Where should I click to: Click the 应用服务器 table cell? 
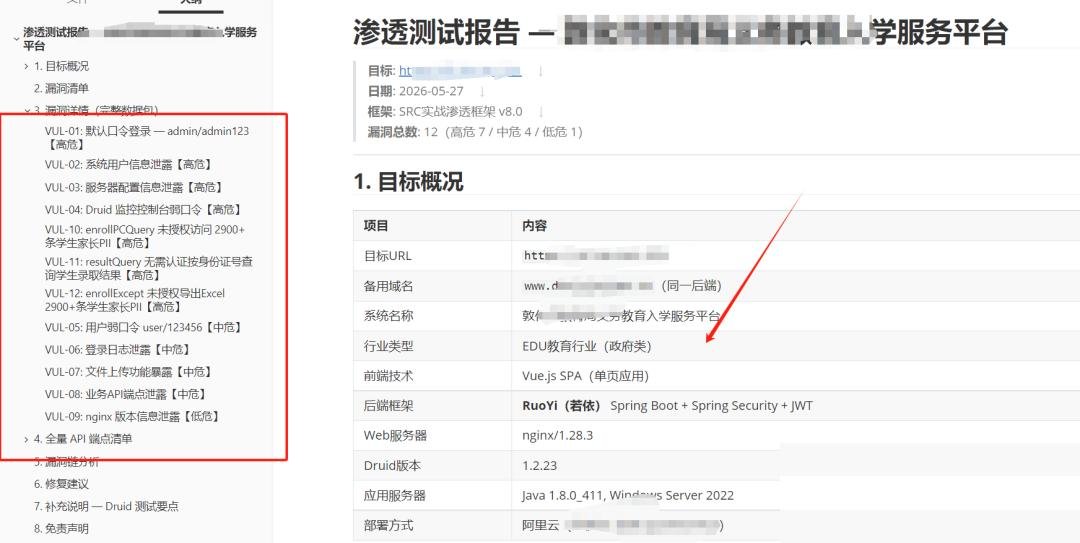point(433,495)
